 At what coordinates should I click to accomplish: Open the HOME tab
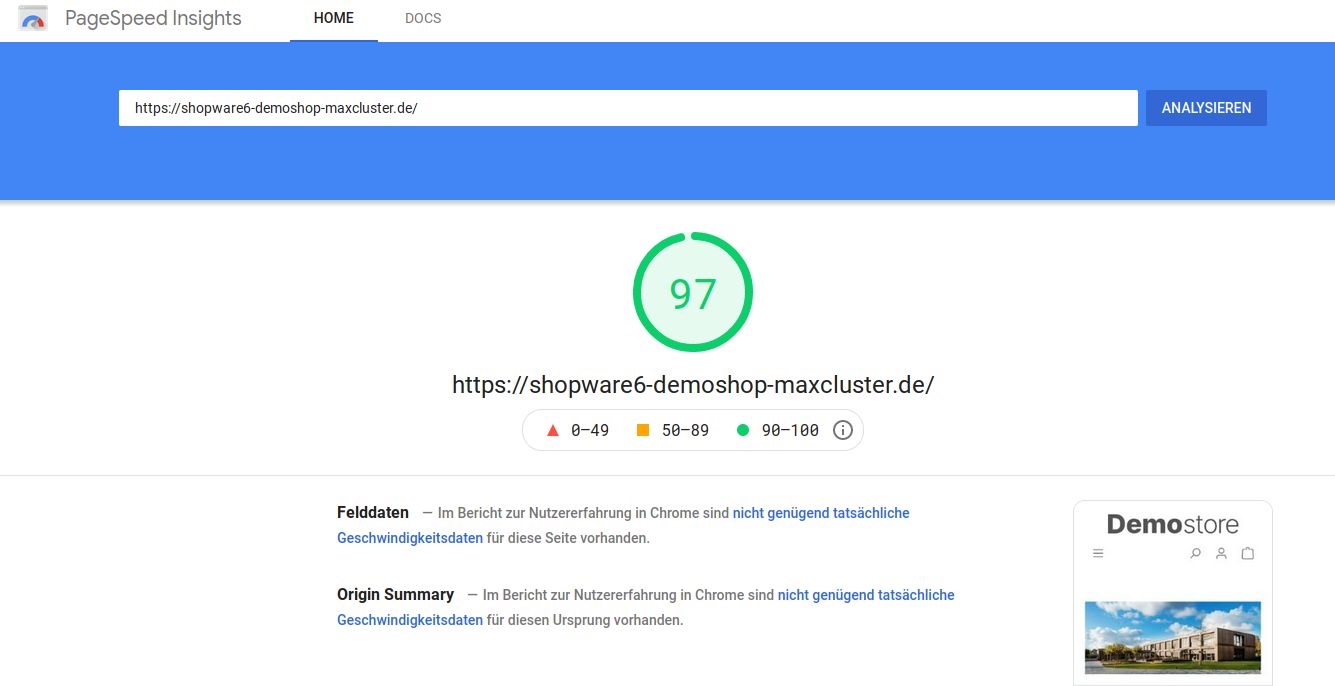tap(334, 19)
